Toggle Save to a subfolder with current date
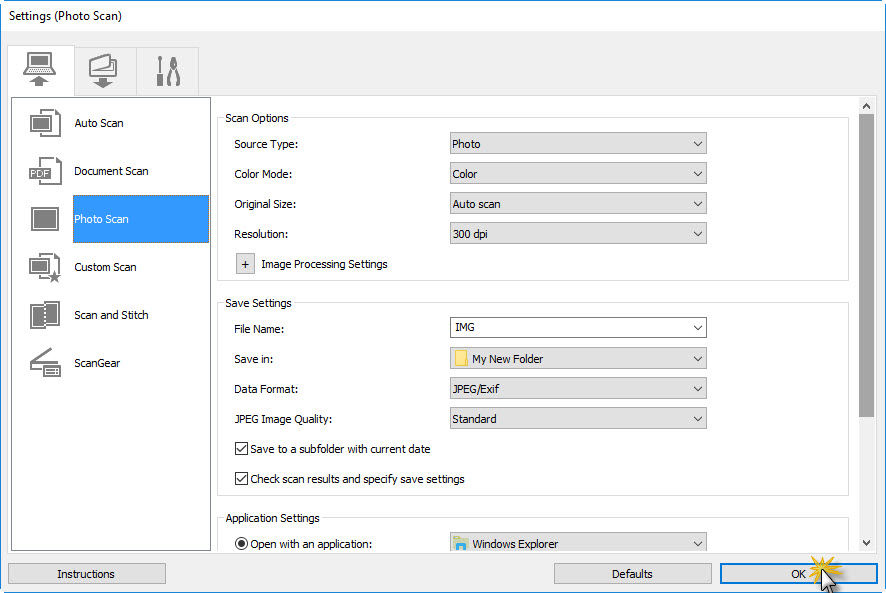Screen dimensions: 886x593 (241, 449)
